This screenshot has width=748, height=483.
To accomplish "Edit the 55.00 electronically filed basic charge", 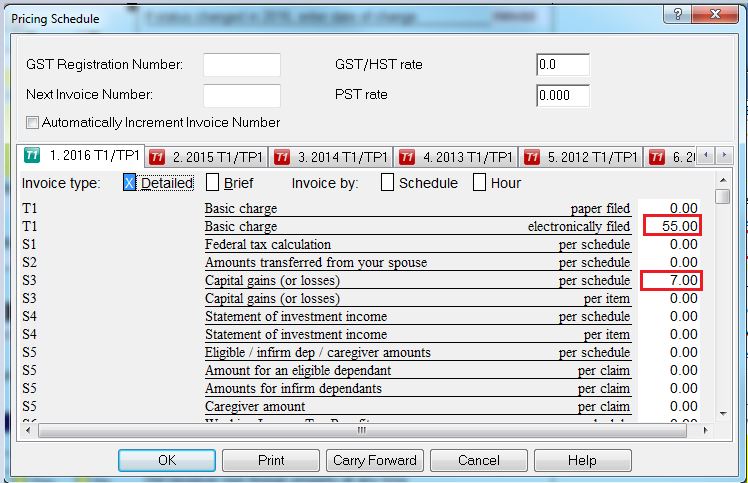I will (673, 226).
